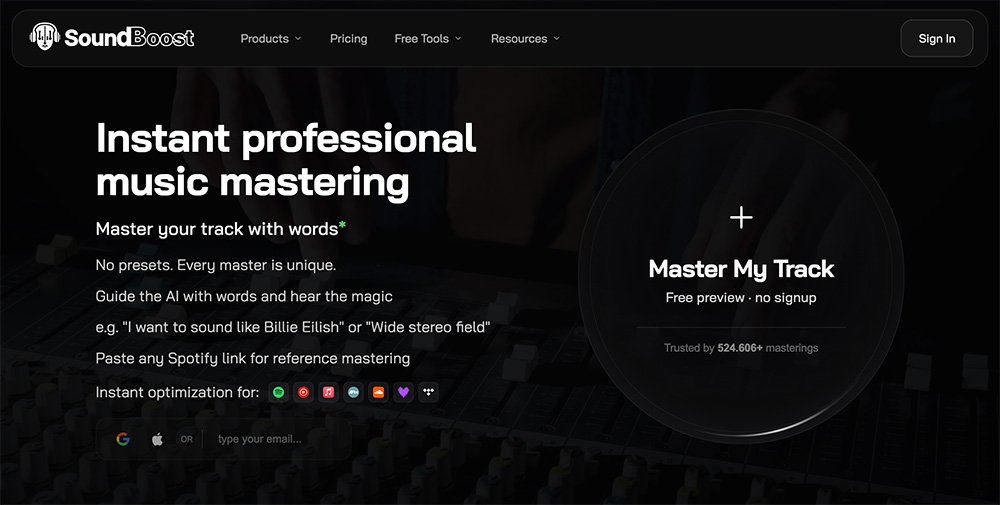Viewport: 1000px width, 505px height.
Task: Click the Sign In button
Action: pos(937,38)
